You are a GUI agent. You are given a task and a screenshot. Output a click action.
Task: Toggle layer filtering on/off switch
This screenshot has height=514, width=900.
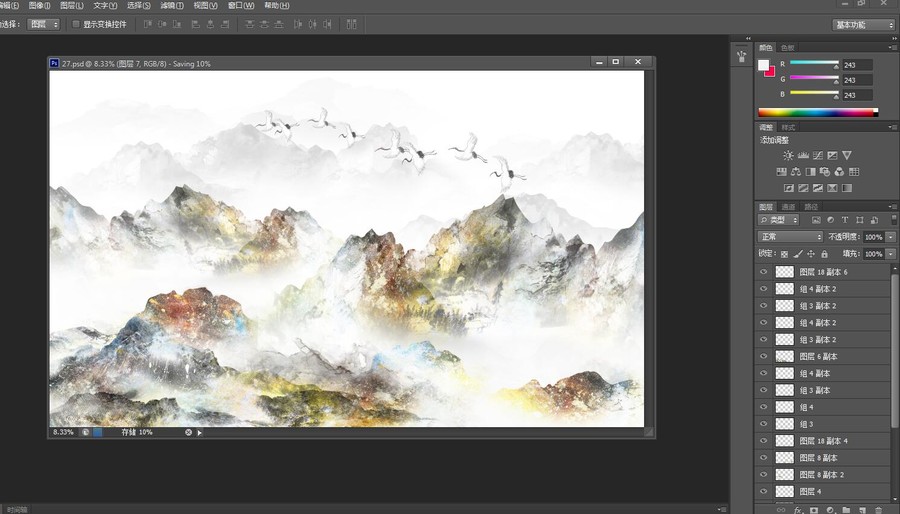tap(894, 219)
